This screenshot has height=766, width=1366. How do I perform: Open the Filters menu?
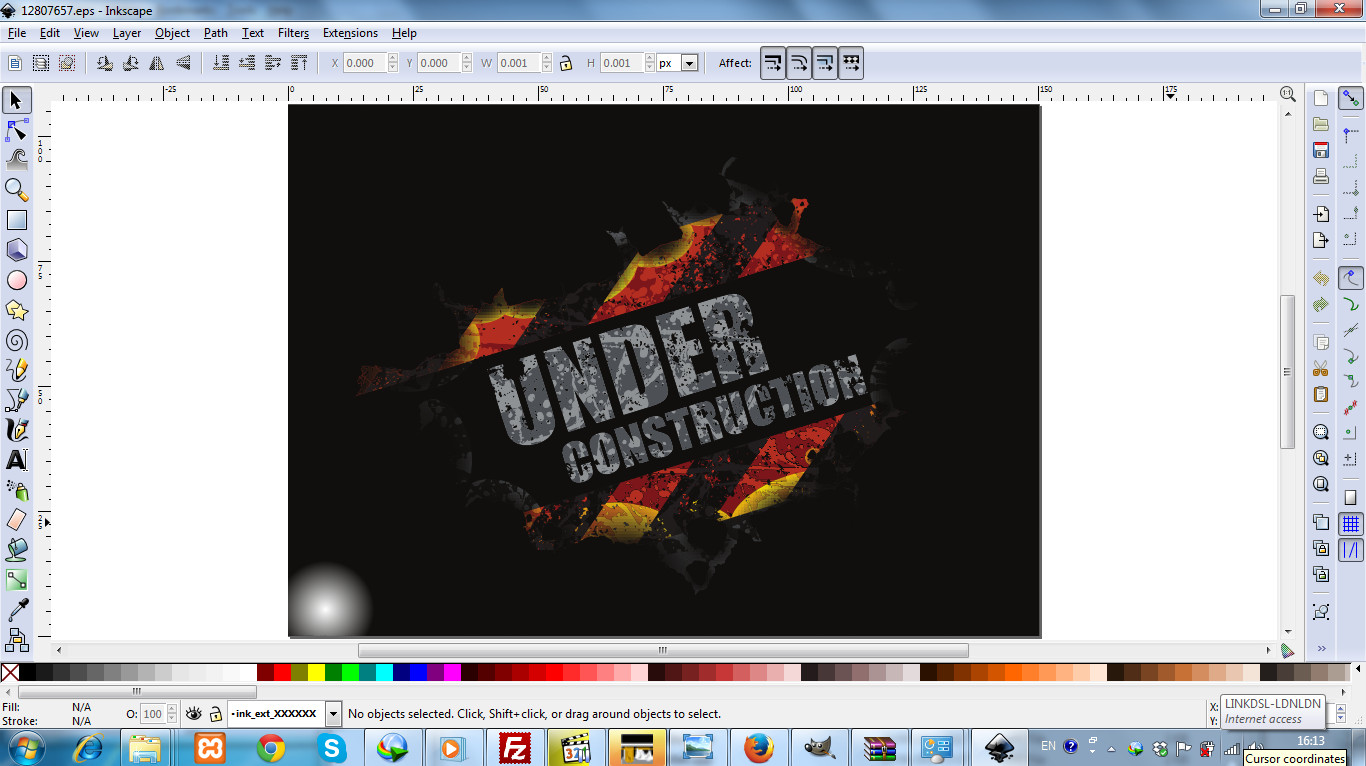(x=293, y=33)
